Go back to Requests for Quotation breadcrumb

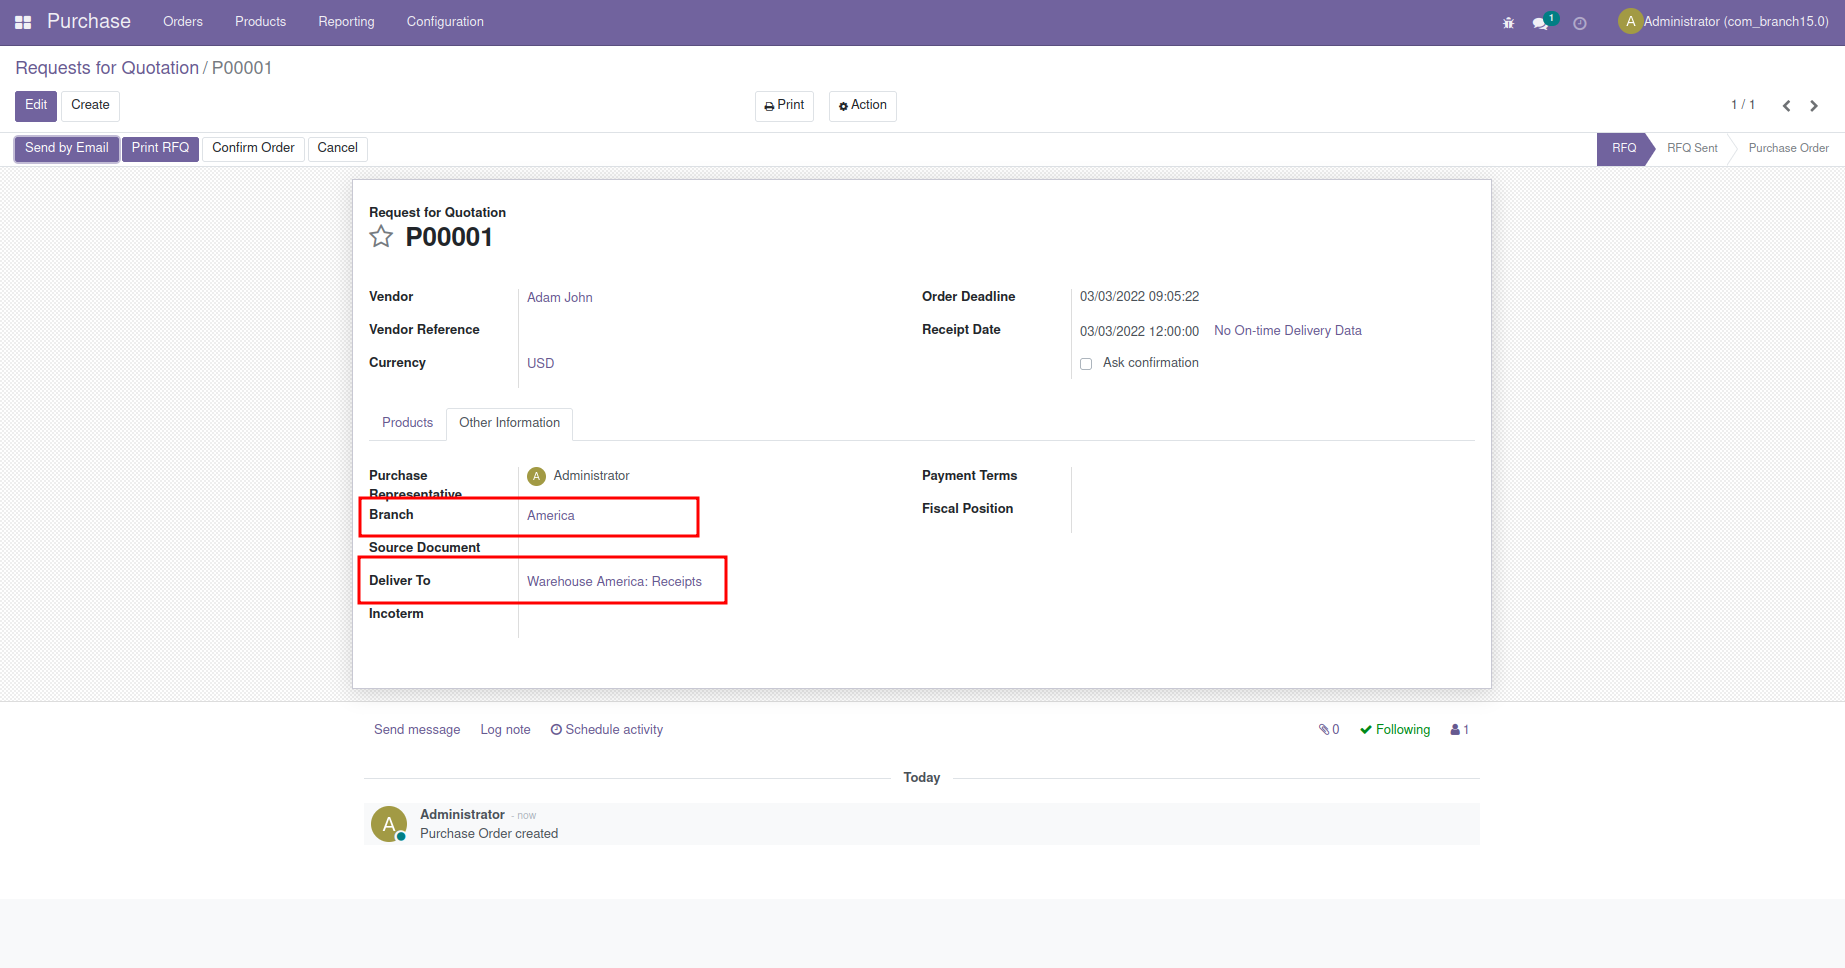[107, 68]
